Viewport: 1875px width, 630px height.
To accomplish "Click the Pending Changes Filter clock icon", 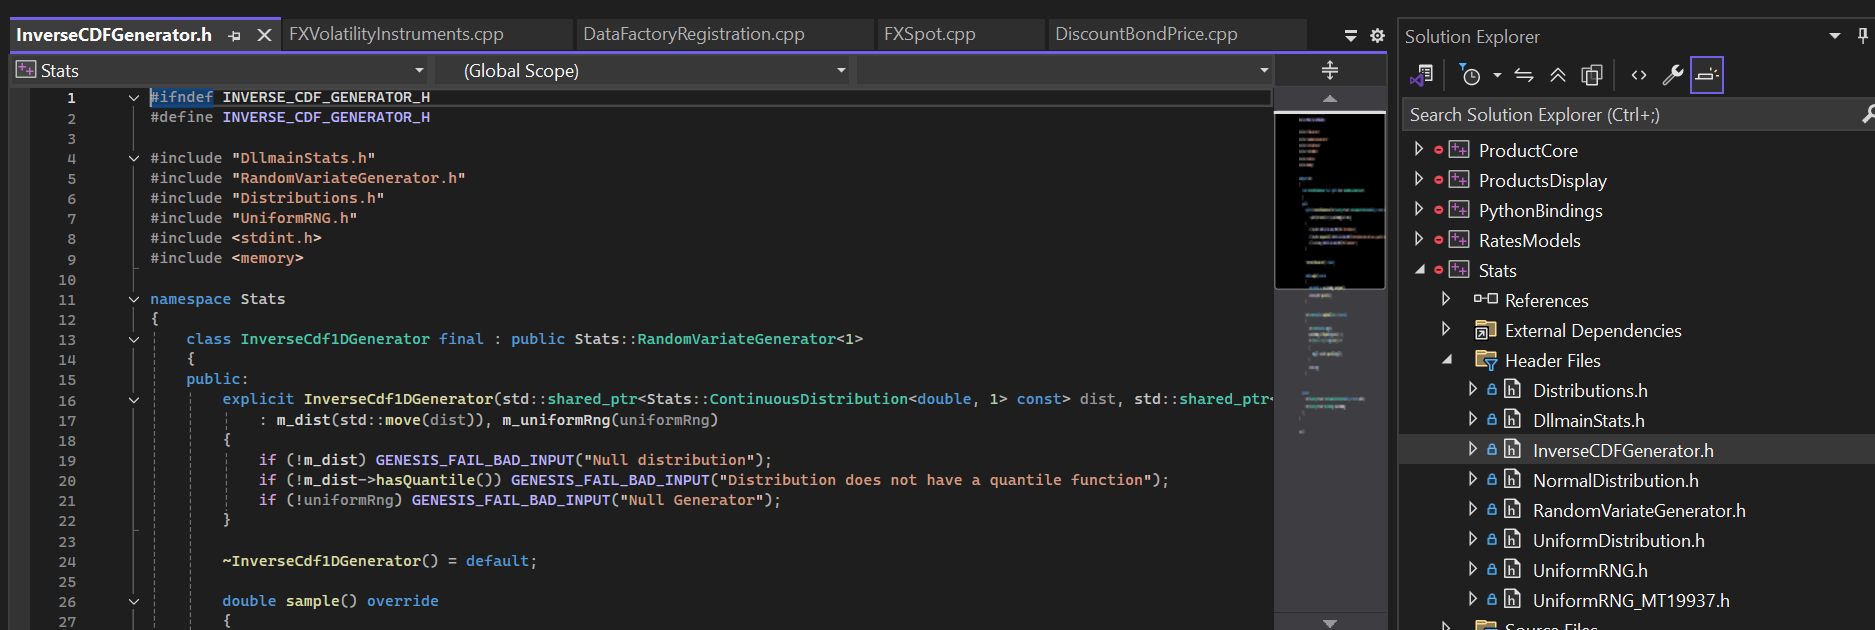I will [x=1470, y=75].
